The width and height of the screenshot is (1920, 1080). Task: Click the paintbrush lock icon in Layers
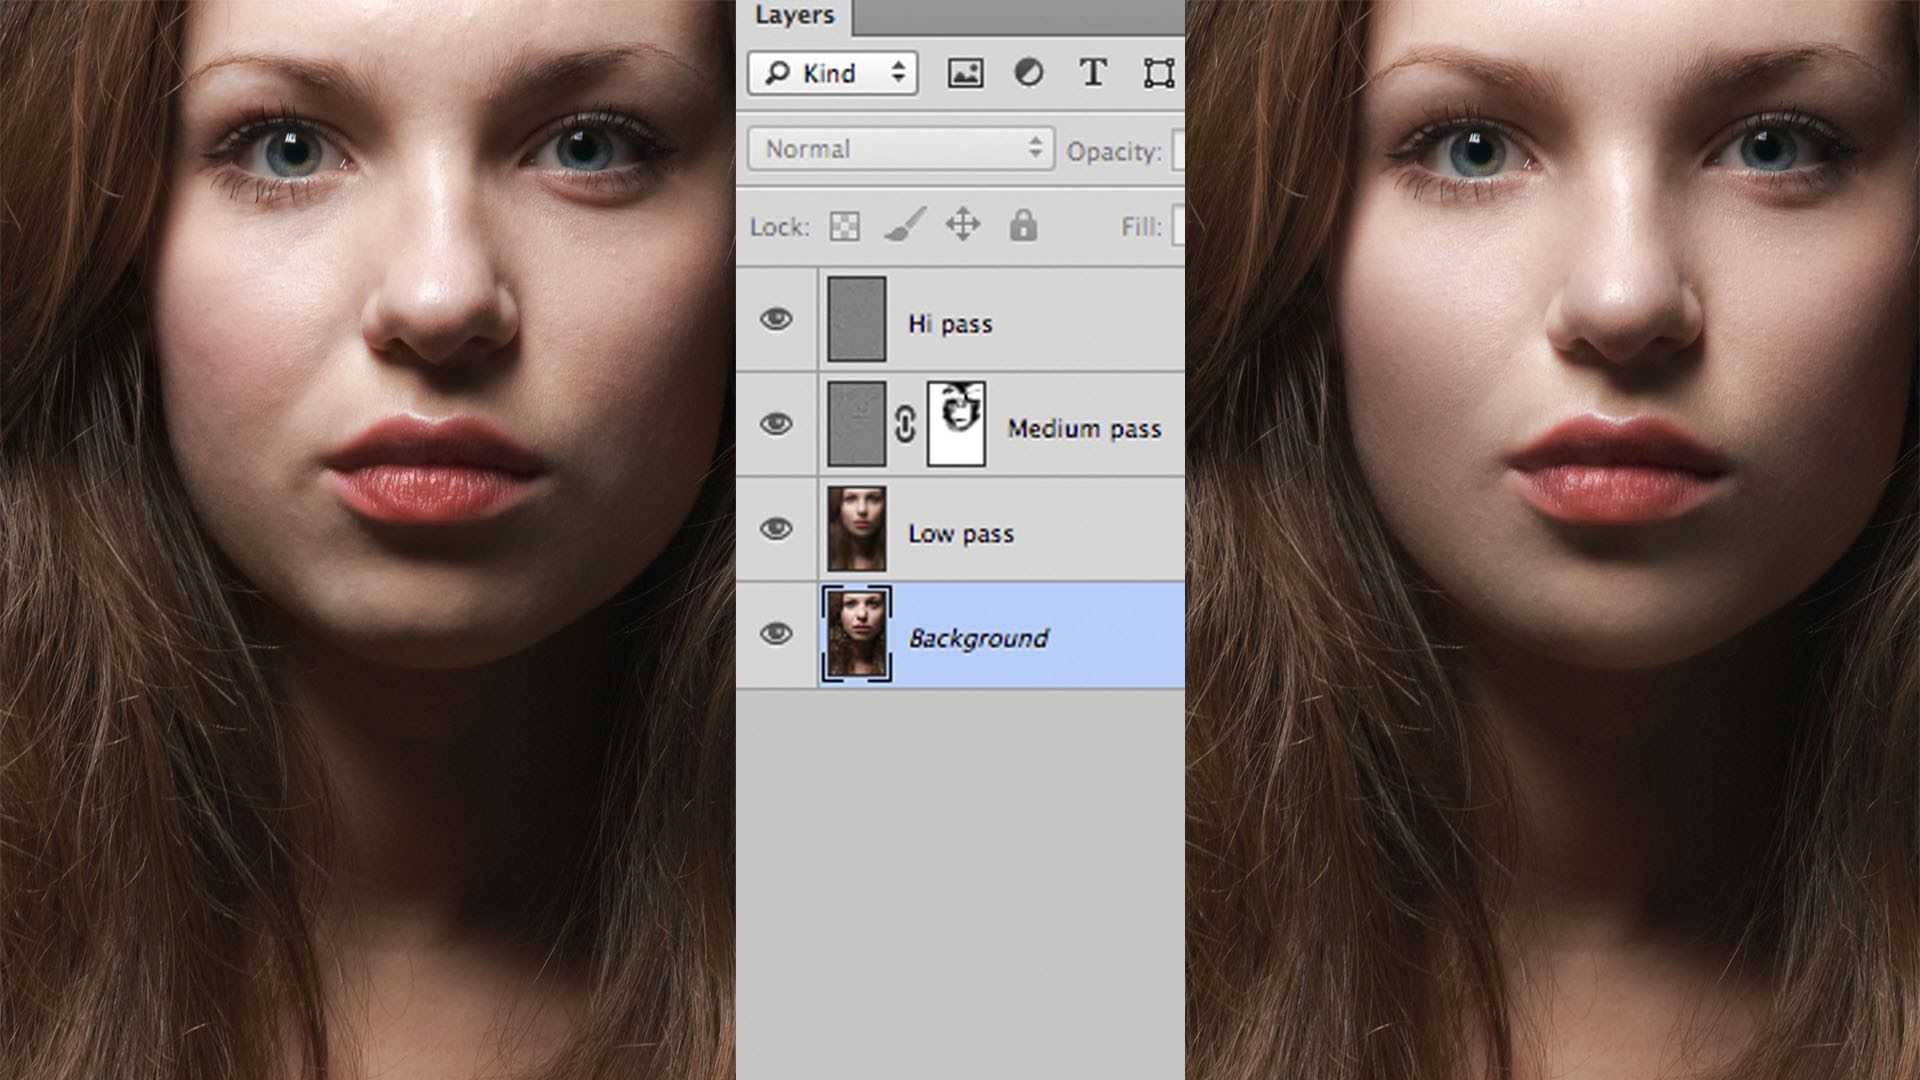(902, 224)
